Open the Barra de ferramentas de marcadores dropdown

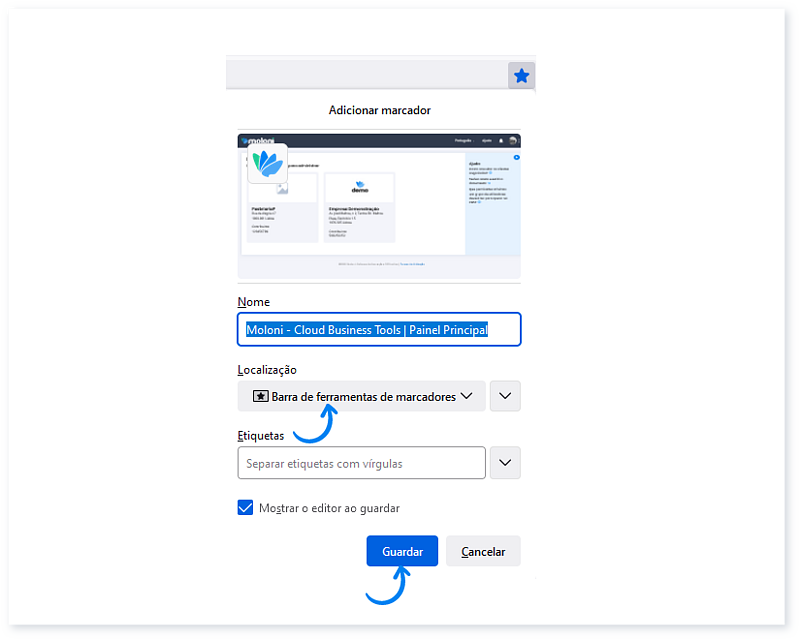tap(361, 396)
